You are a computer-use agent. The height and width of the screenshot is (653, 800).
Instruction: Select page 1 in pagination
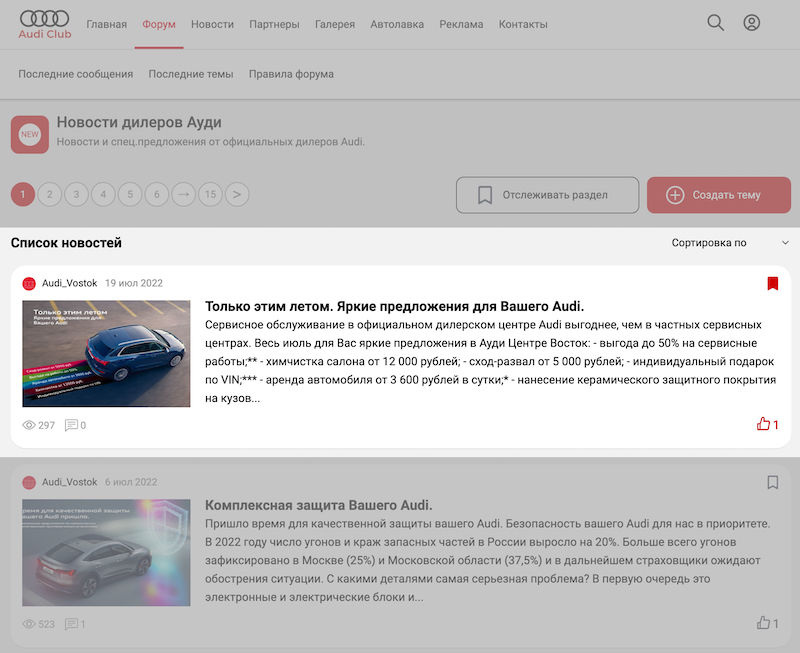[23, 194]
